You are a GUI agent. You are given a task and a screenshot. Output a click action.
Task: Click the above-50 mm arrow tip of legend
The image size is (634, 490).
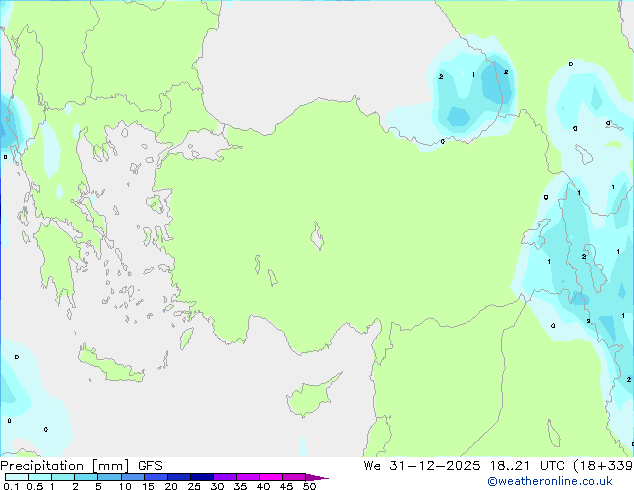317,477
